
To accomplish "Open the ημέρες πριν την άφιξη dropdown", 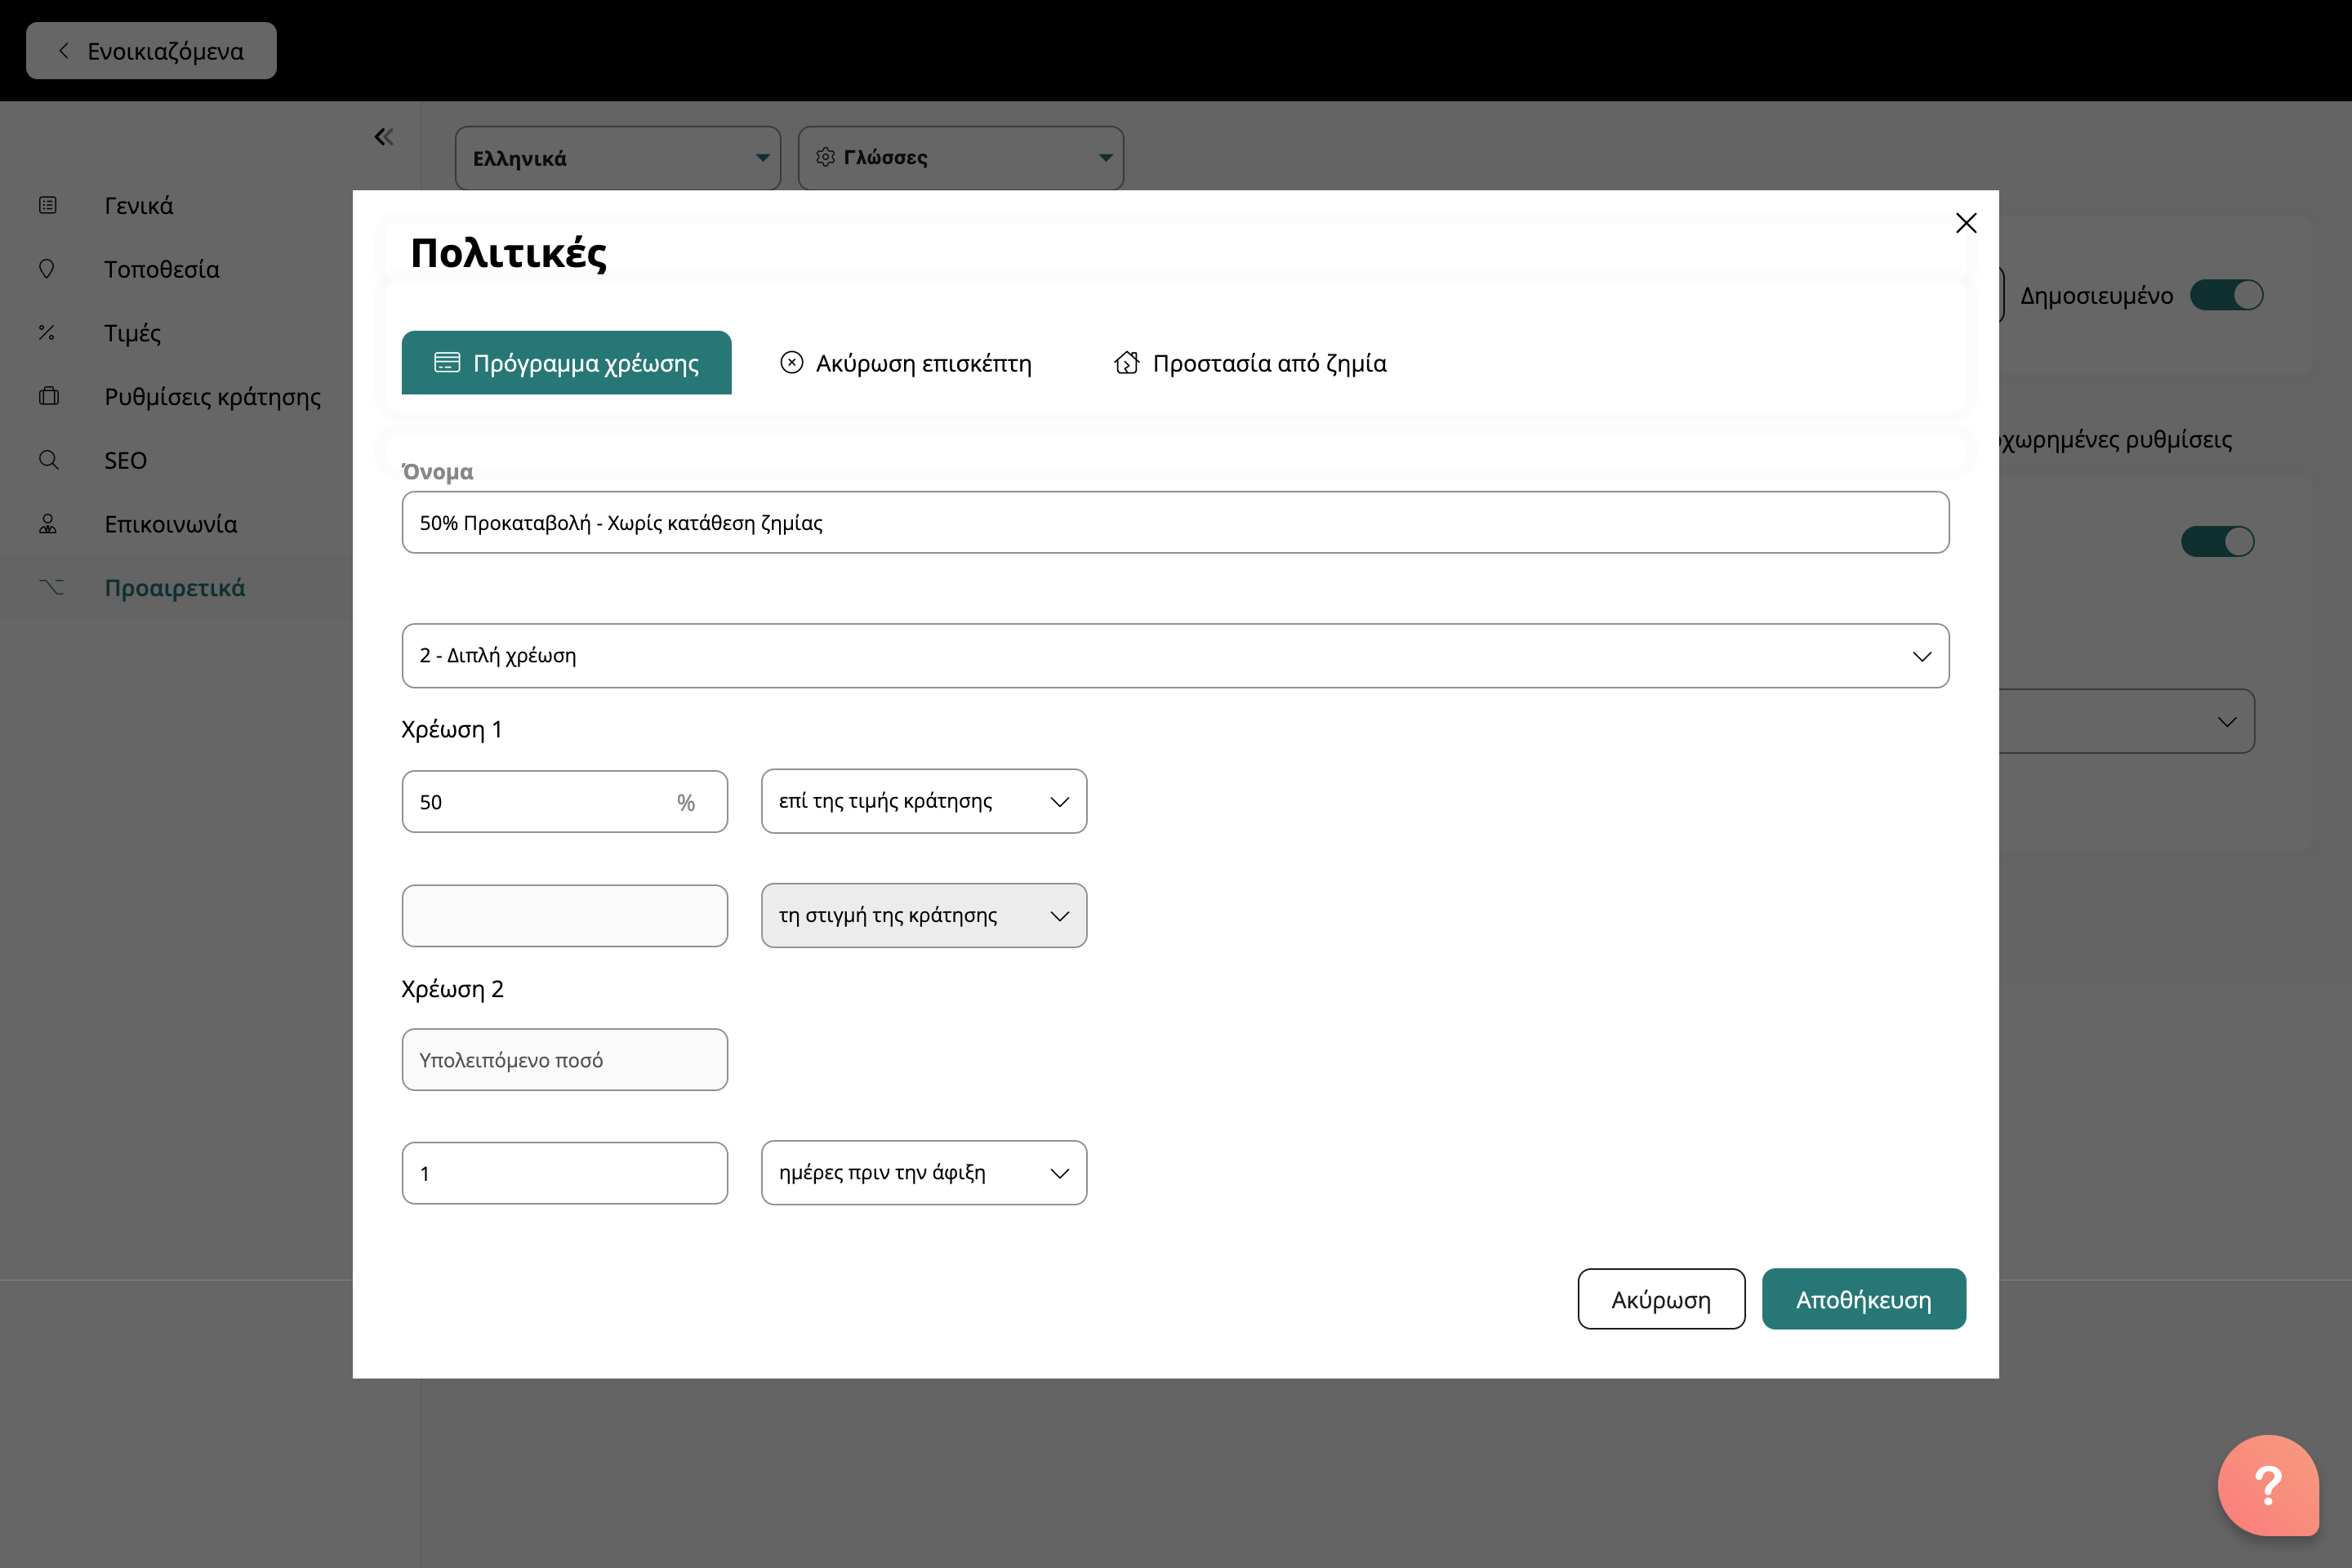I will tap(923, 1173).
